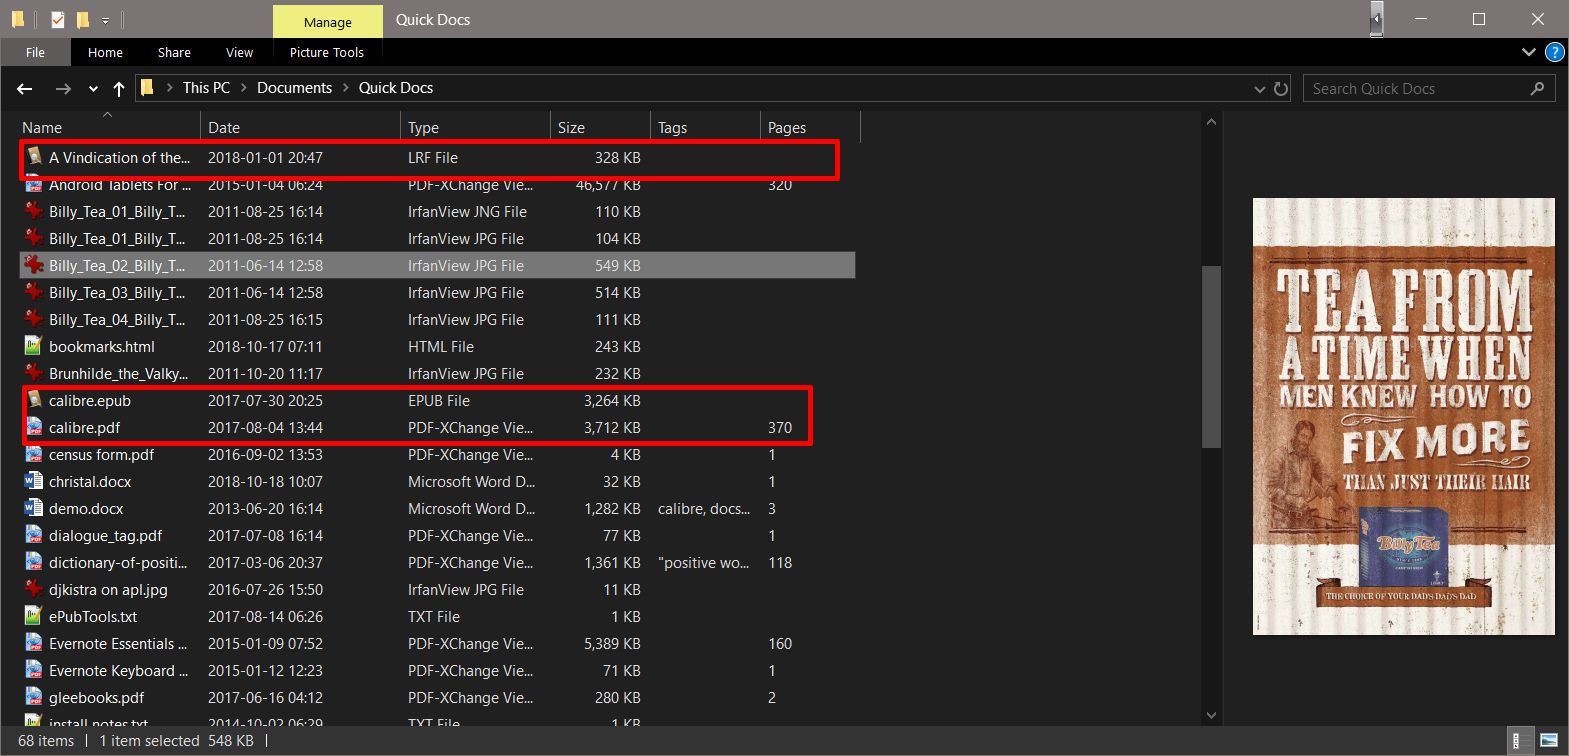Click the IrfanView icon beside Brunhilde_the_Valky
This screenshot has height=756, width=1569.
(x=34, y=373)
